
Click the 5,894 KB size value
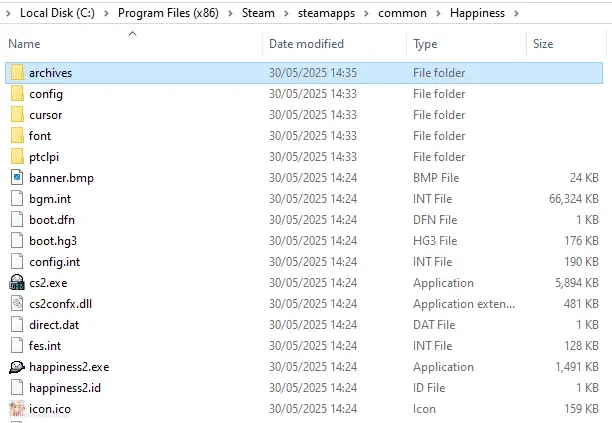point(577,283)
